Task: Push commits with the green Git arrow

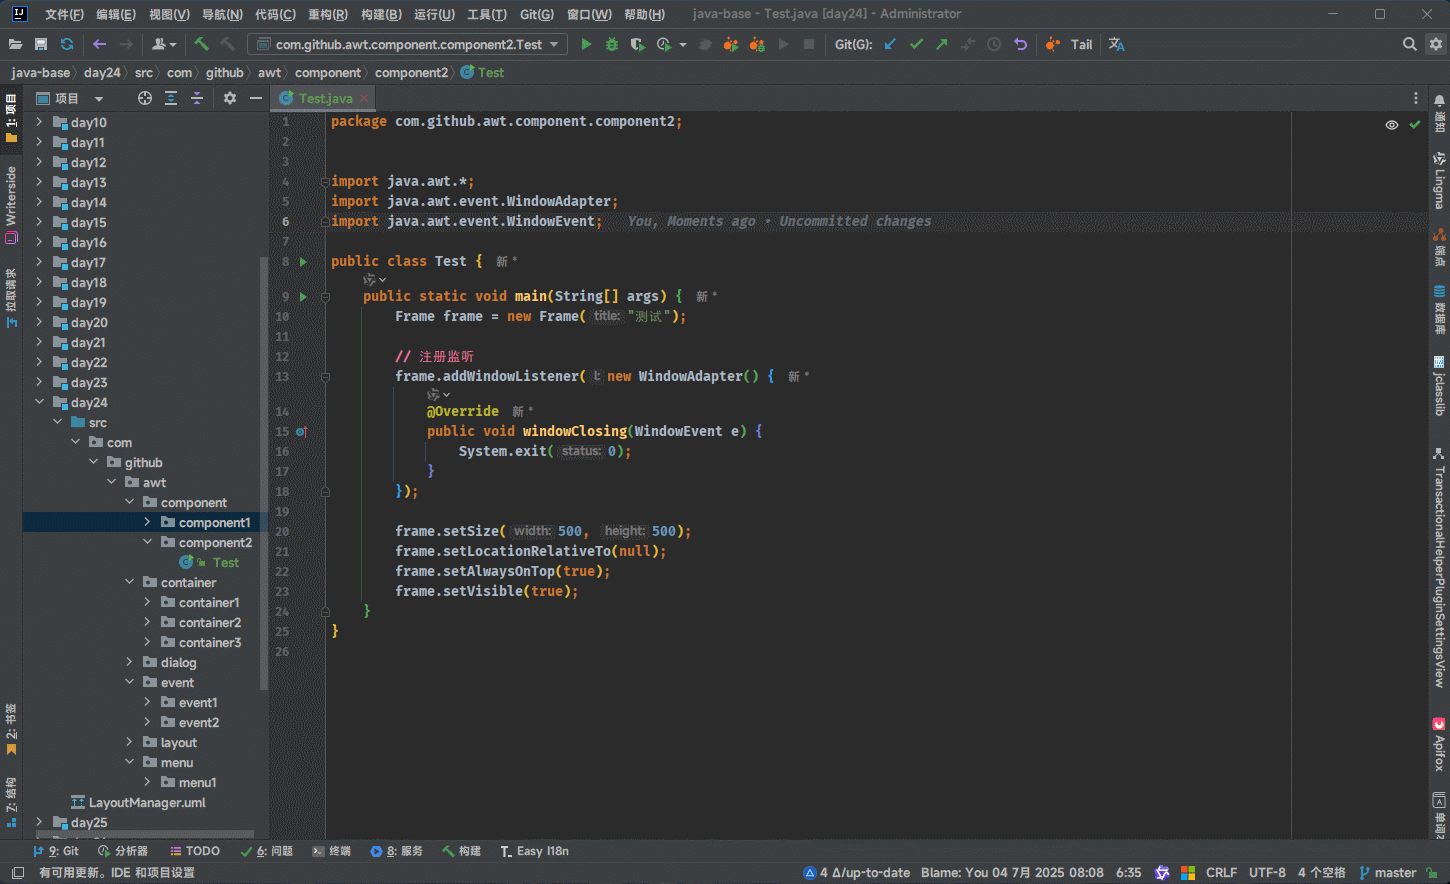Action: (x=942, y=44)
